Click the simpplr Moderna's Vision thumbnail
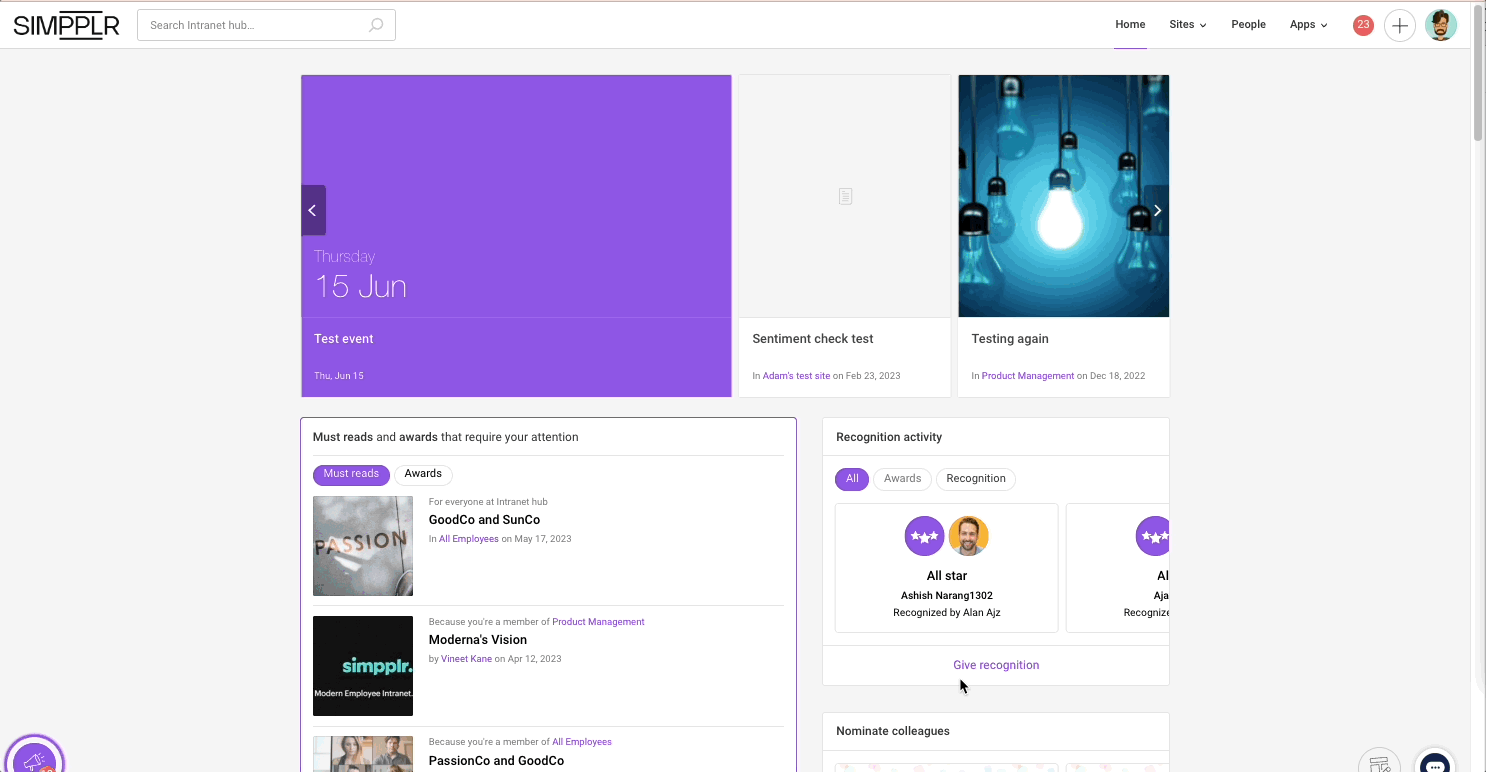Image resolution: width=1486 pixels, height=772 pixels. click(363, 666)
